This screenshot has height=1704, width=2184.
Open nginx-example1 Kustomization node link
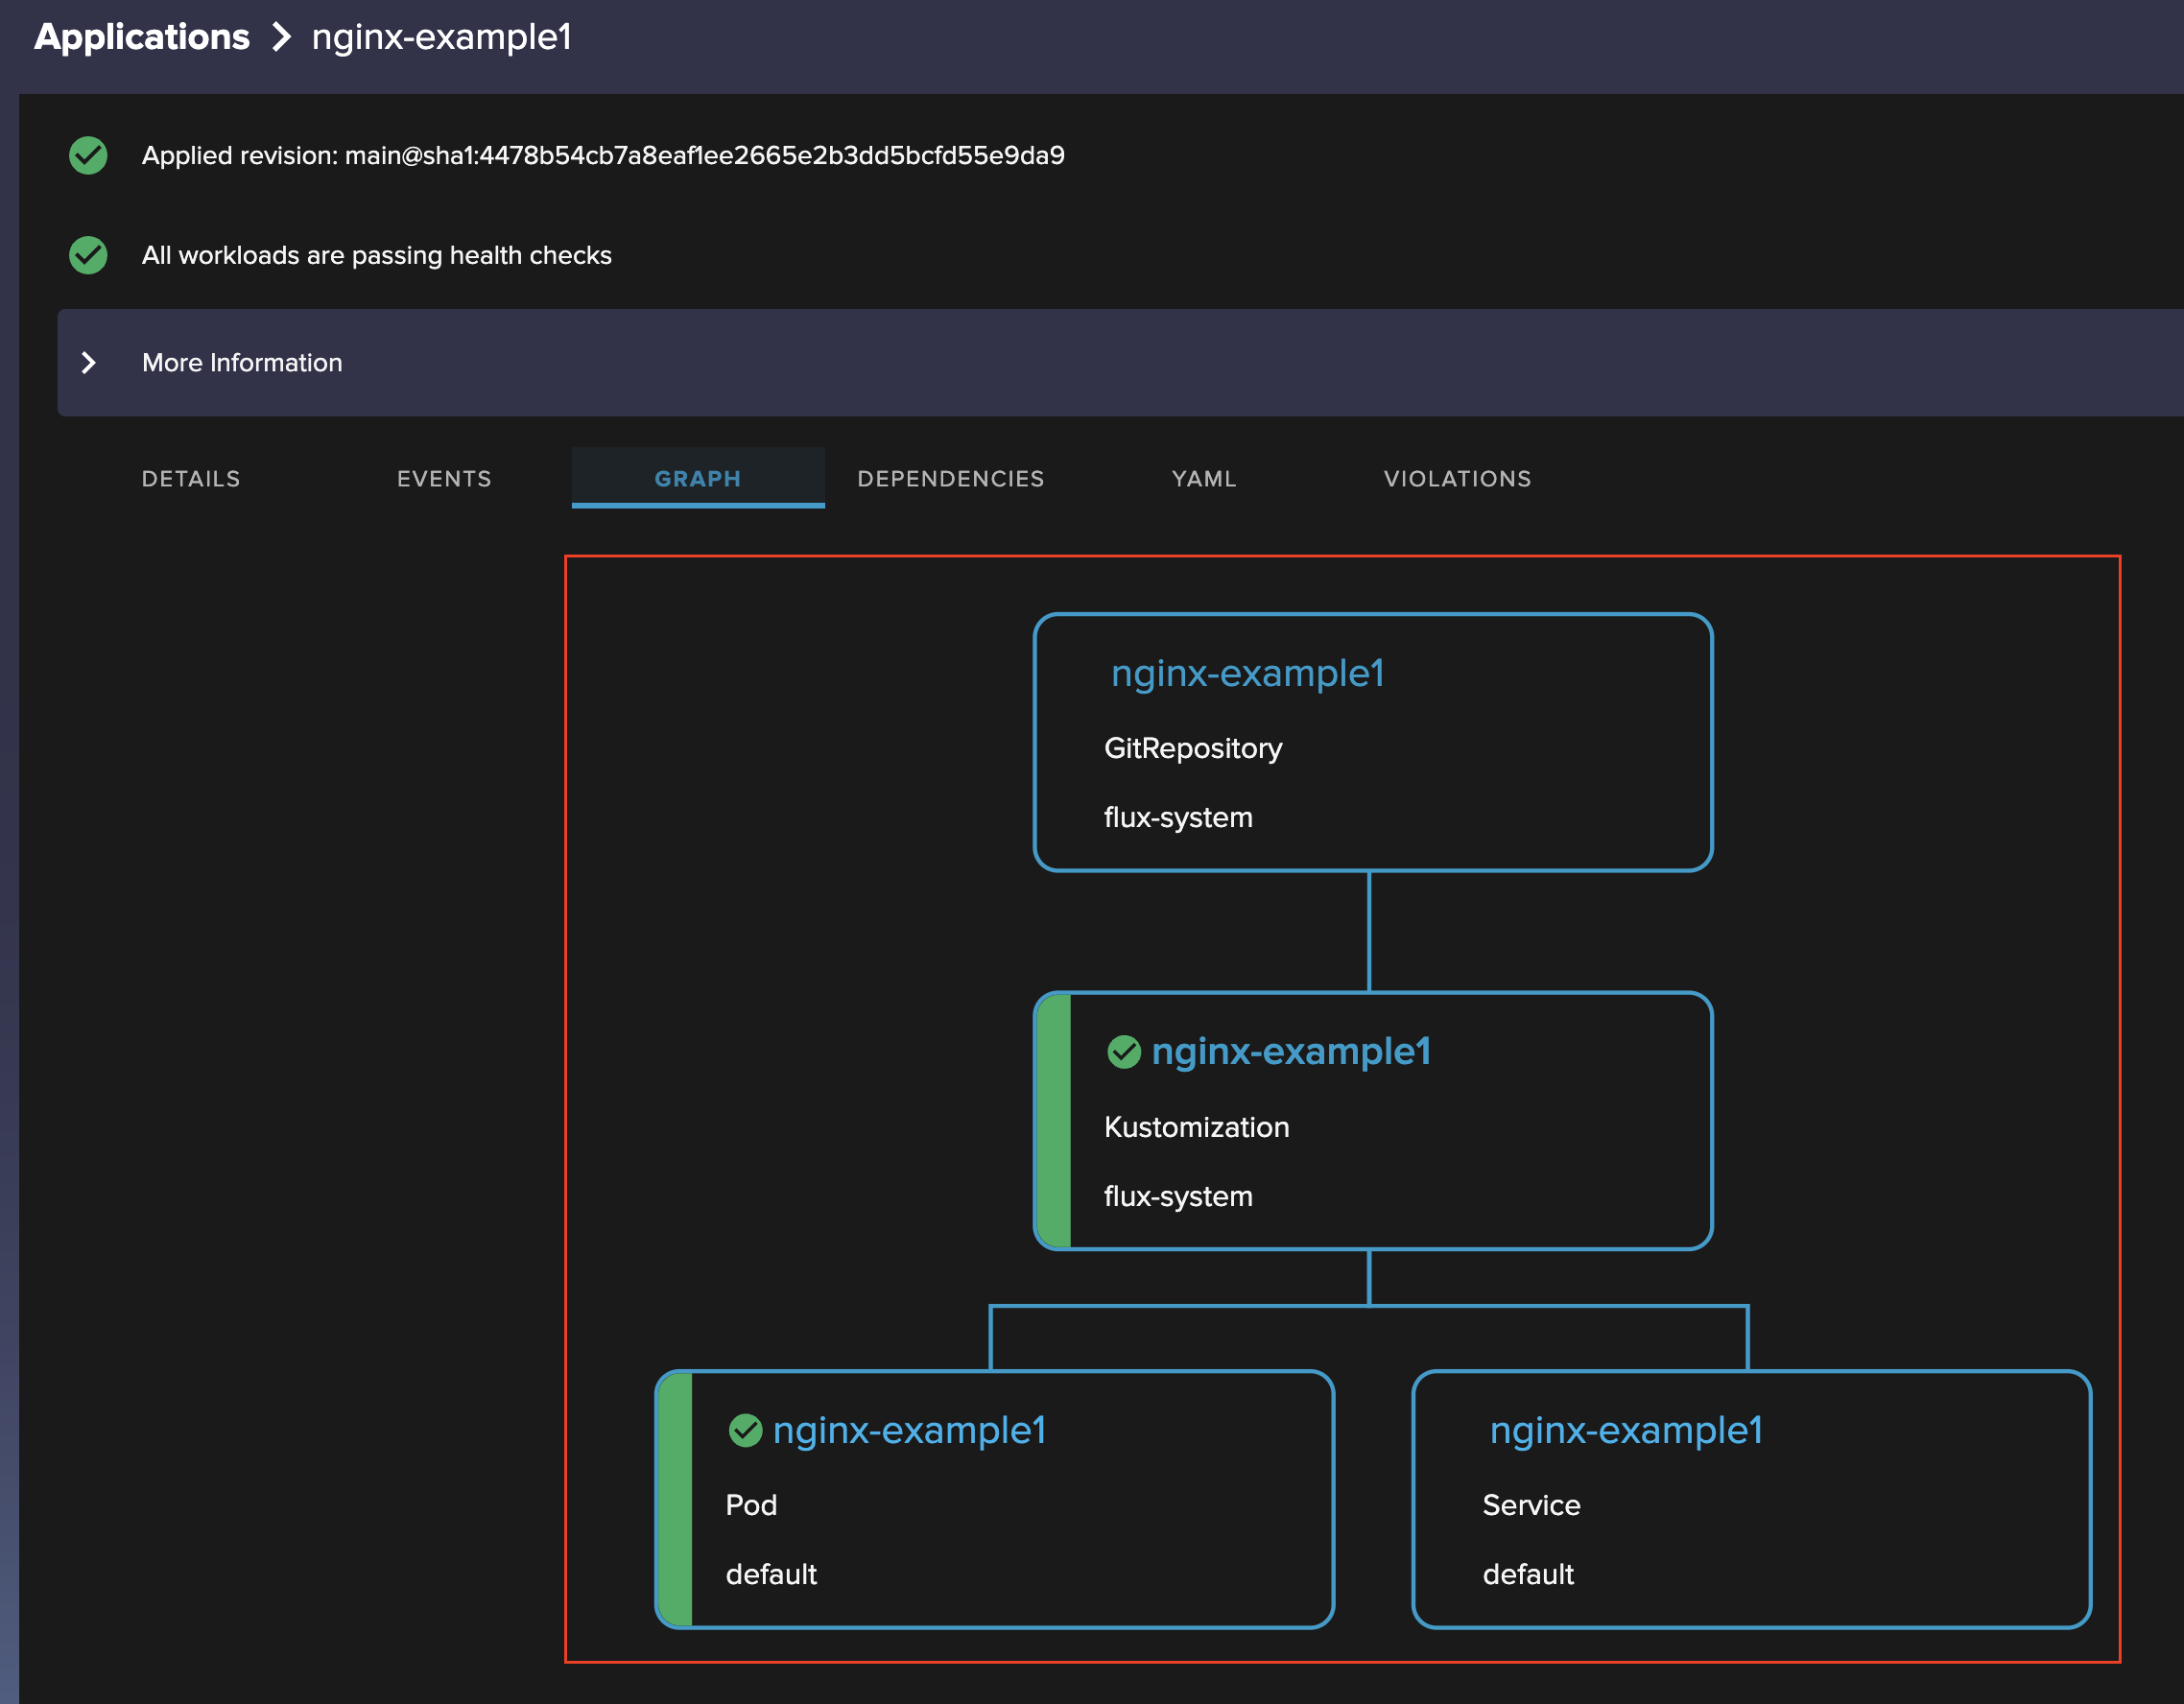click(1290, 1052)
